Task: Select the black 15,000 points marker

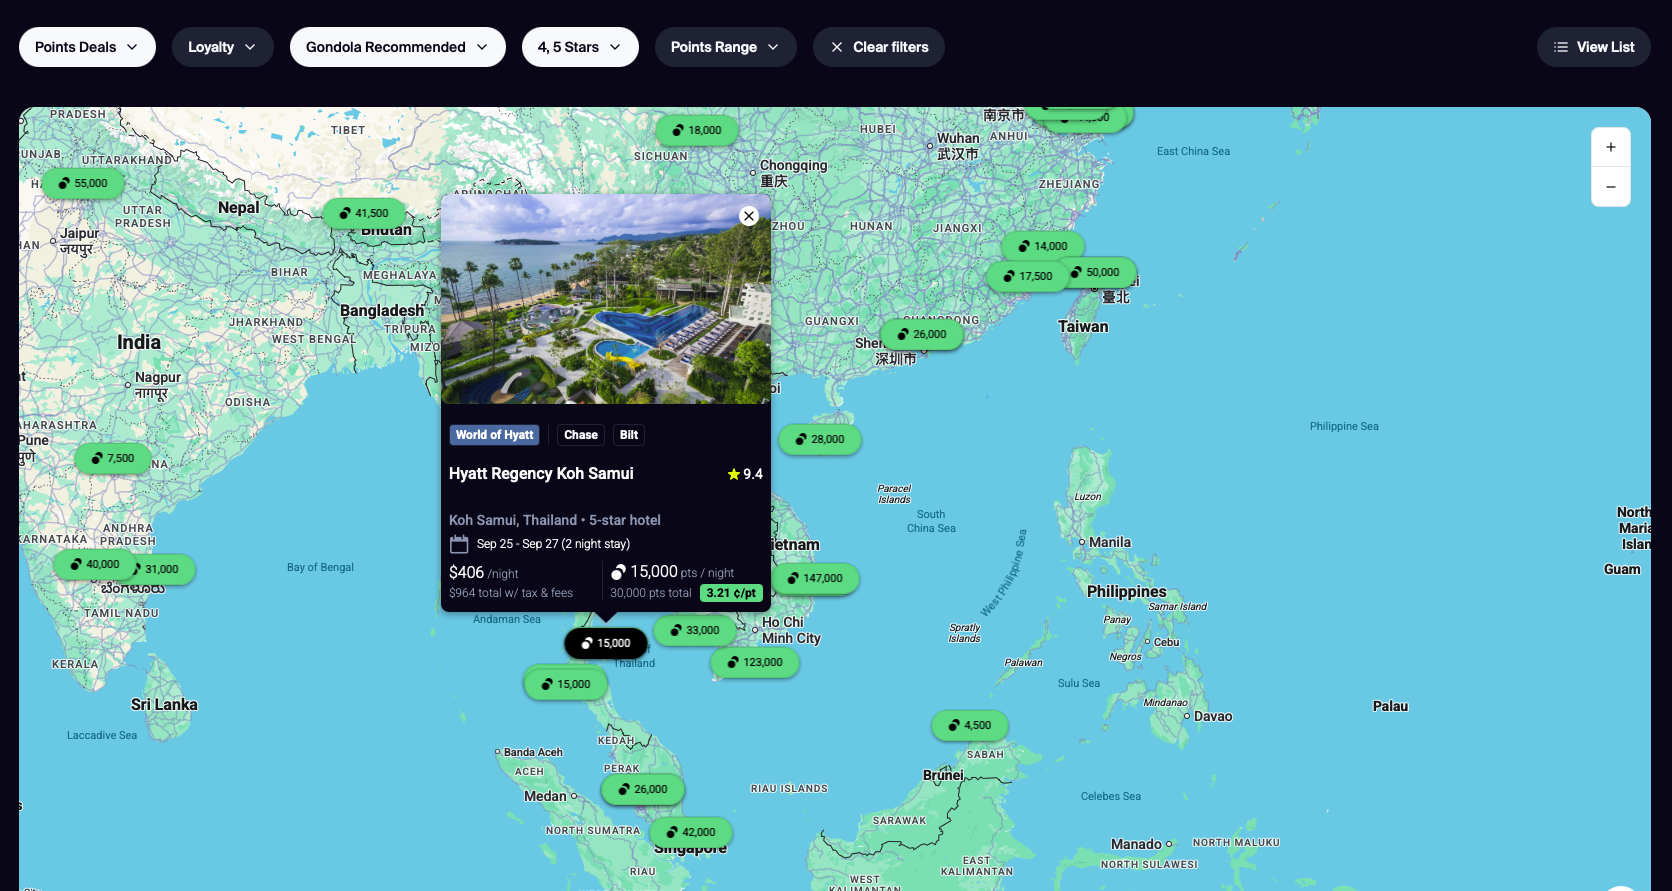Action: coord(606,643)
